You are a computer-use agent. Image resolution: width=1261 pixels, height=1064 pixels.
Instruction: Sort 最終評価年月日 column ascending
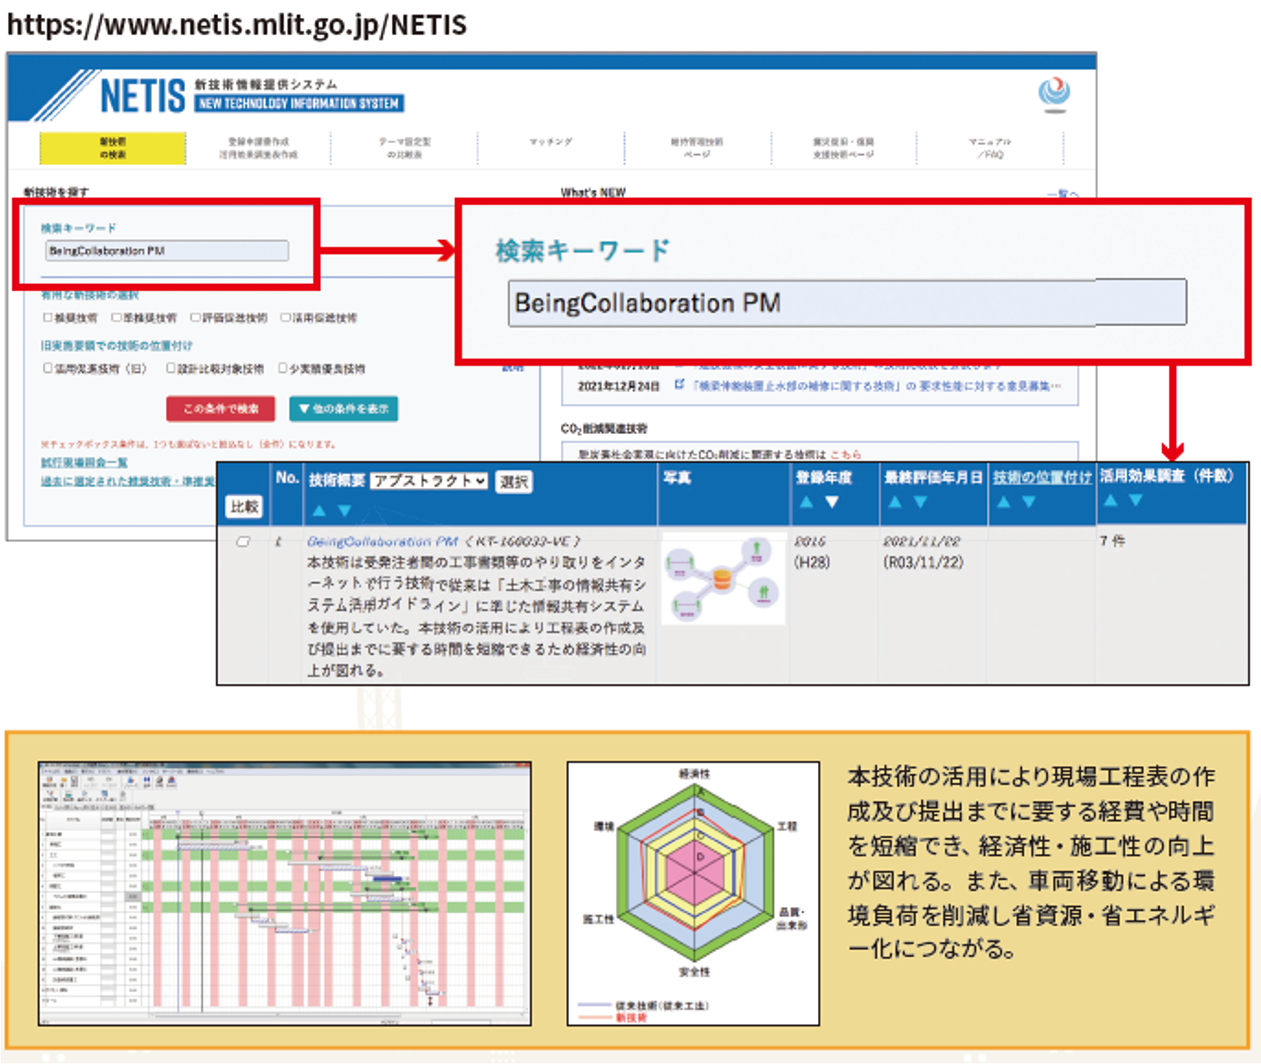click(895, 502)
